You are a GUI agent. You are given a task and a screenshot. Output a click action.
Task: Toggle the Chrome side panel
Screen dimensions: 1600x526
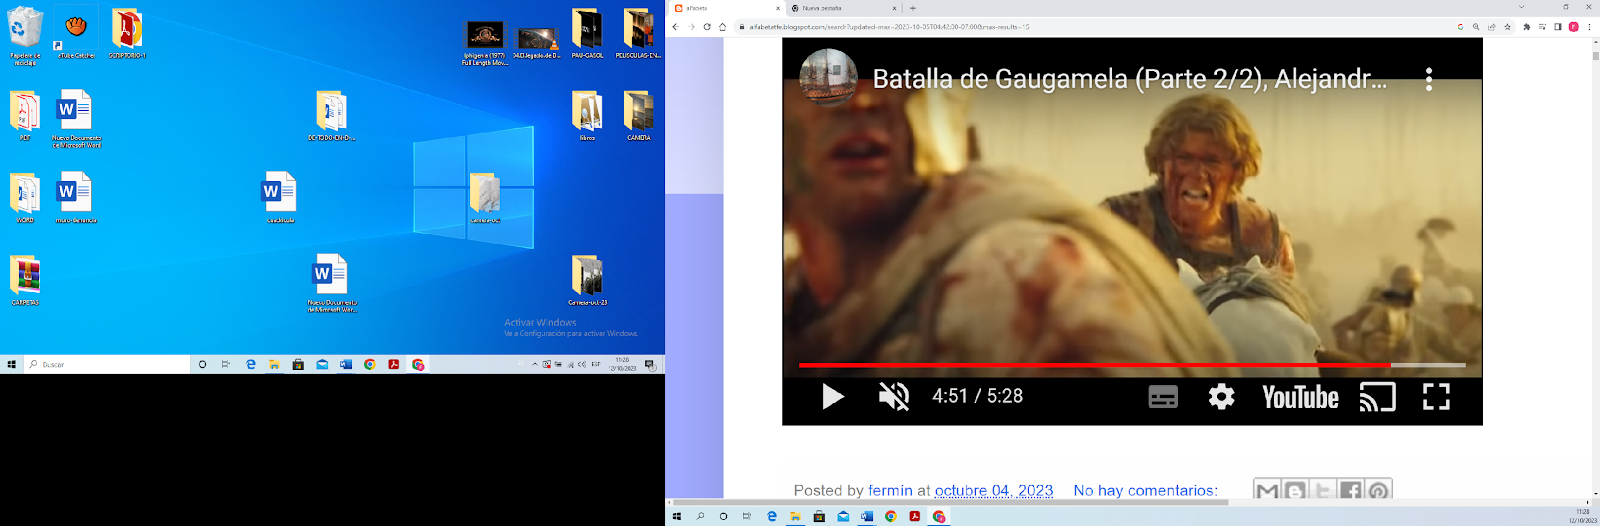1557,27
